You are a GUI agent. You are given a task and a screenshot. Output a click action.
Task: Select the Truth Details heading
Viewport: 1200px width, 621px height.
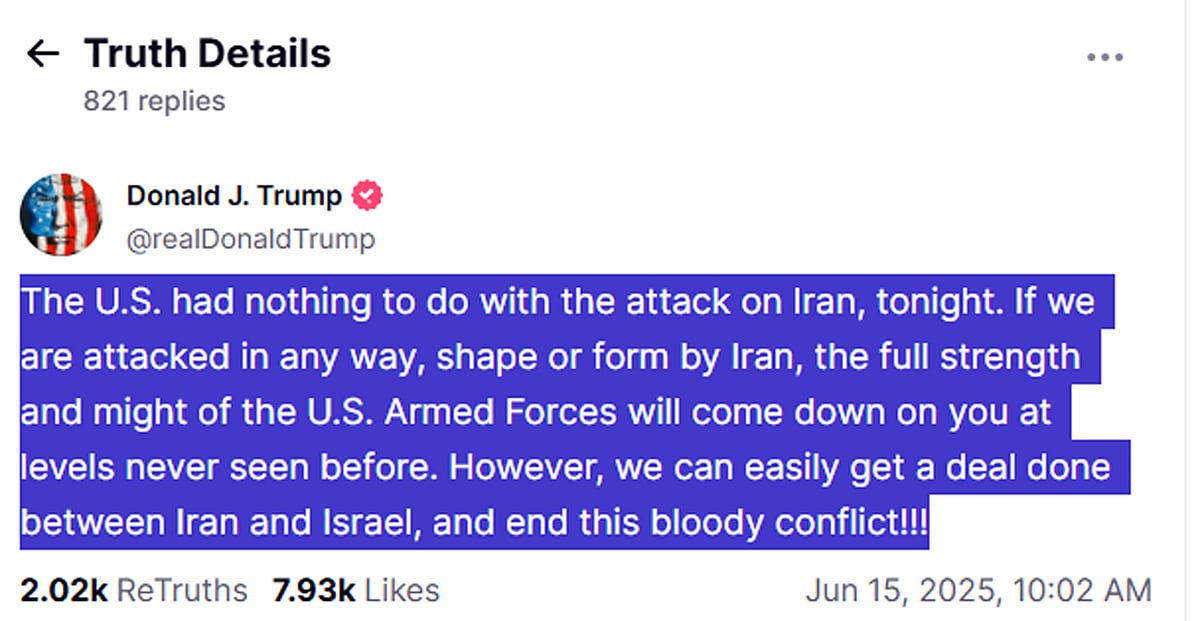coord(207,54)
